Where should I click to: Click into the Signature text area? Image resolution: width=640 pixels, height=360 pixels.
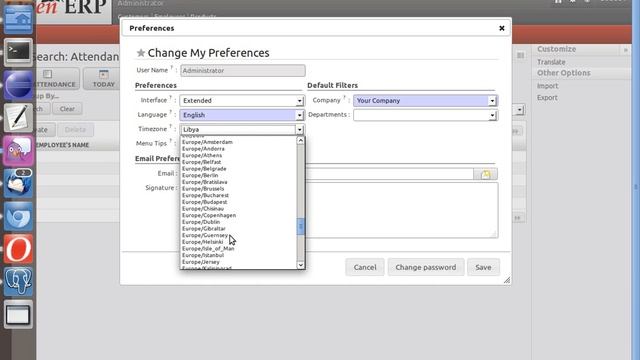(402, 210)
